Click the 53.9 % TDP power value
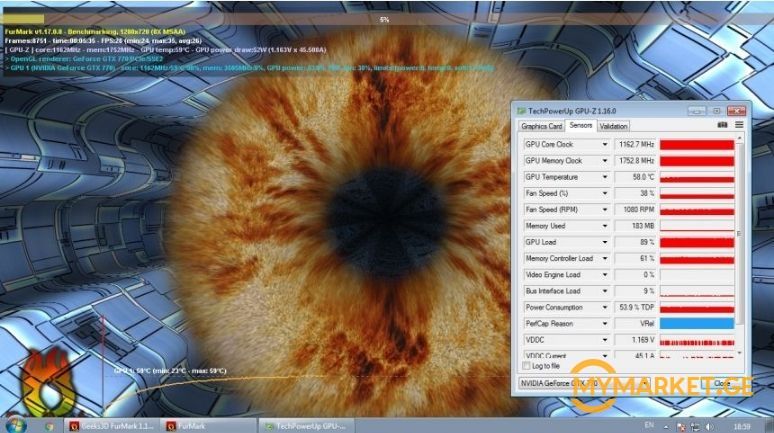 [x=635, y=307]
